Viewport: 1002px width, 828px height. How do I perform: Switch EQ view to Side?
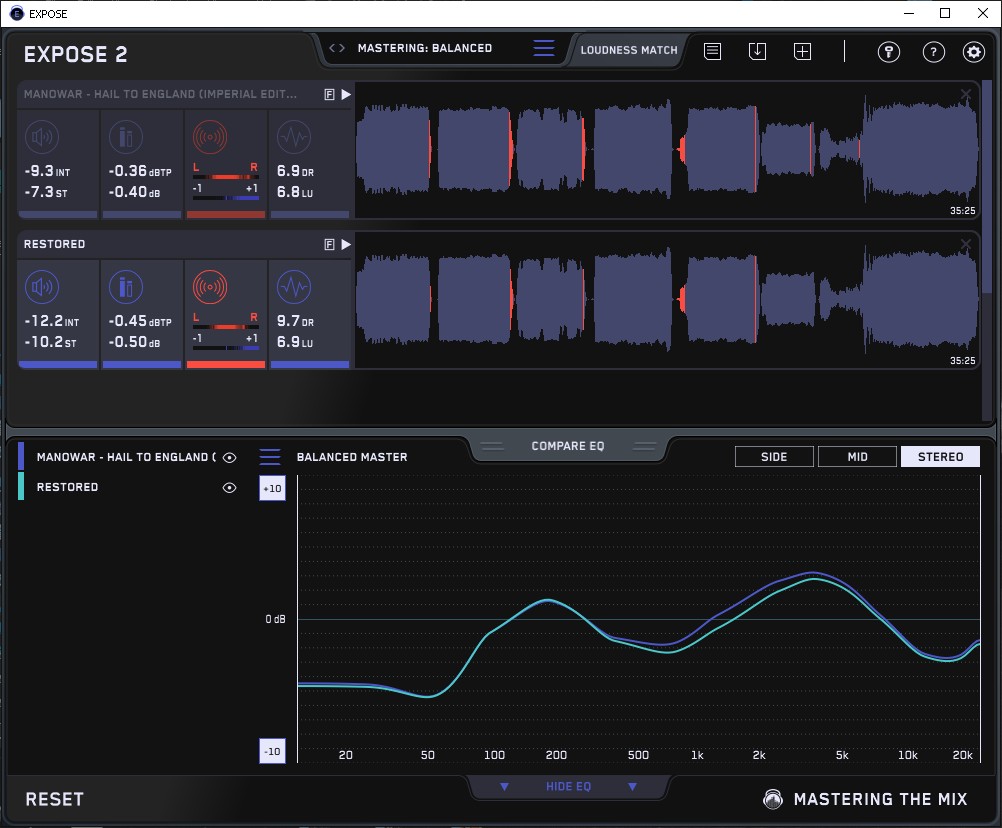[x=774, y=457]
